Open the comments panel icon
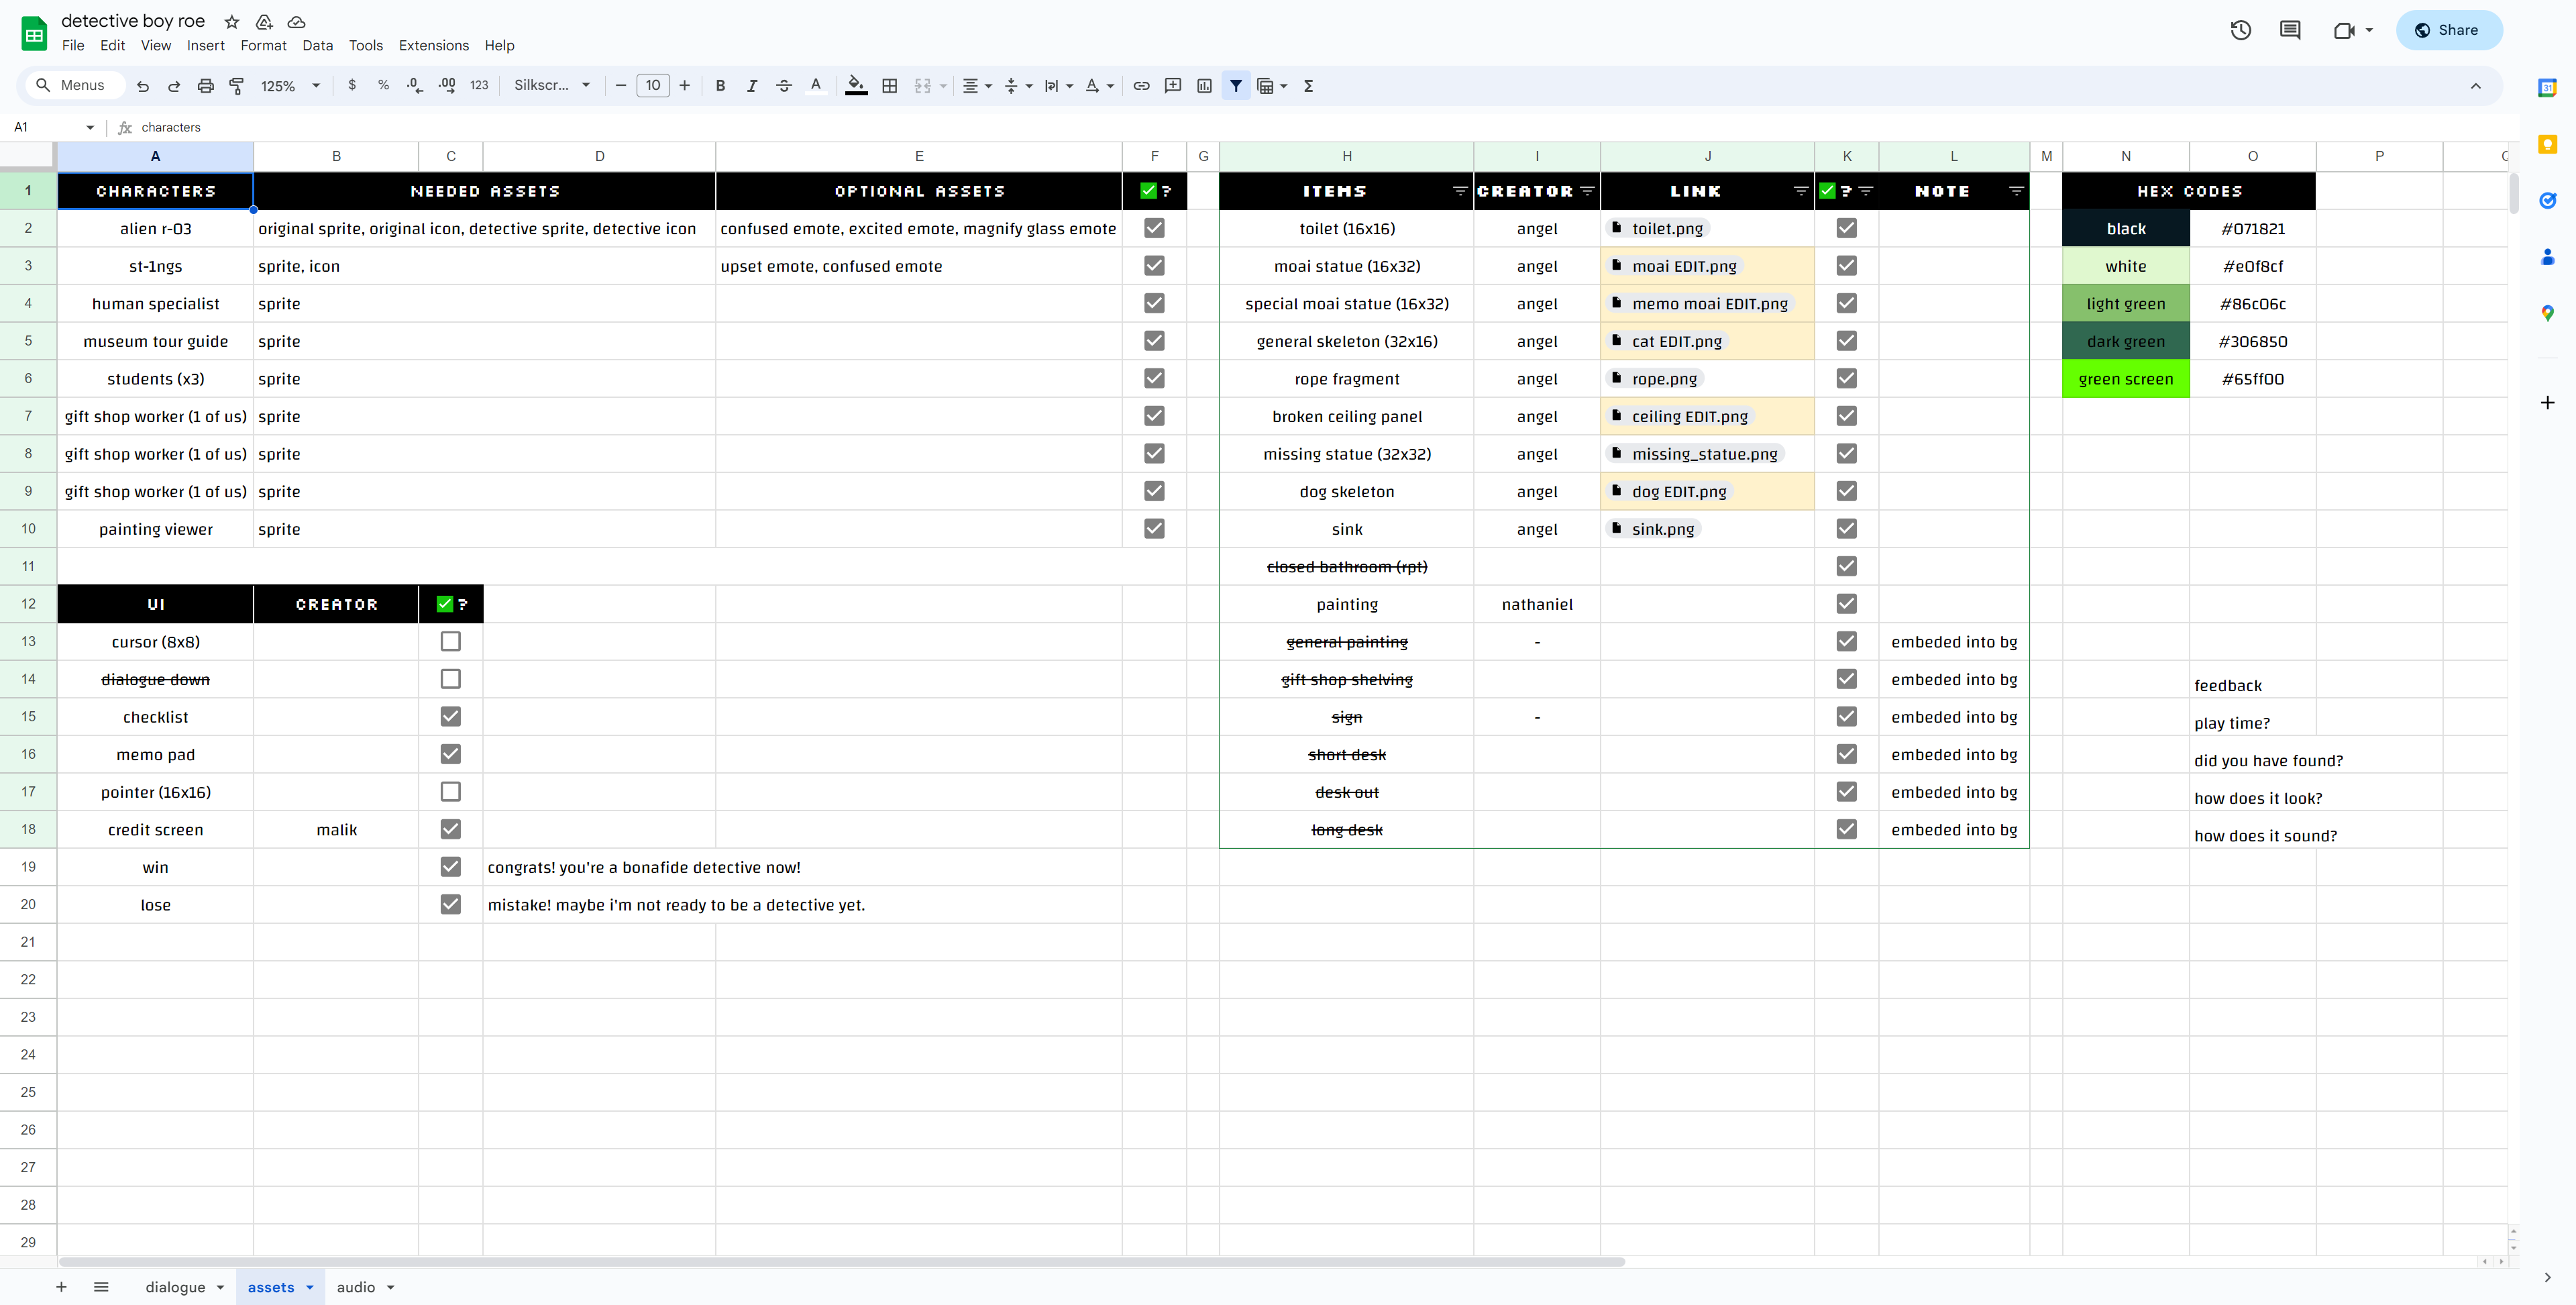 click(2290, 30)
